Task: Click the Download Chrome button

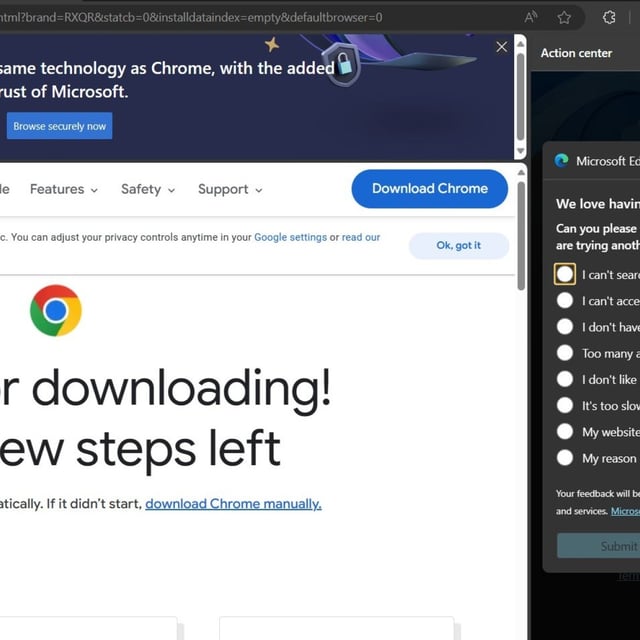Action: click(x=430, y=189)
